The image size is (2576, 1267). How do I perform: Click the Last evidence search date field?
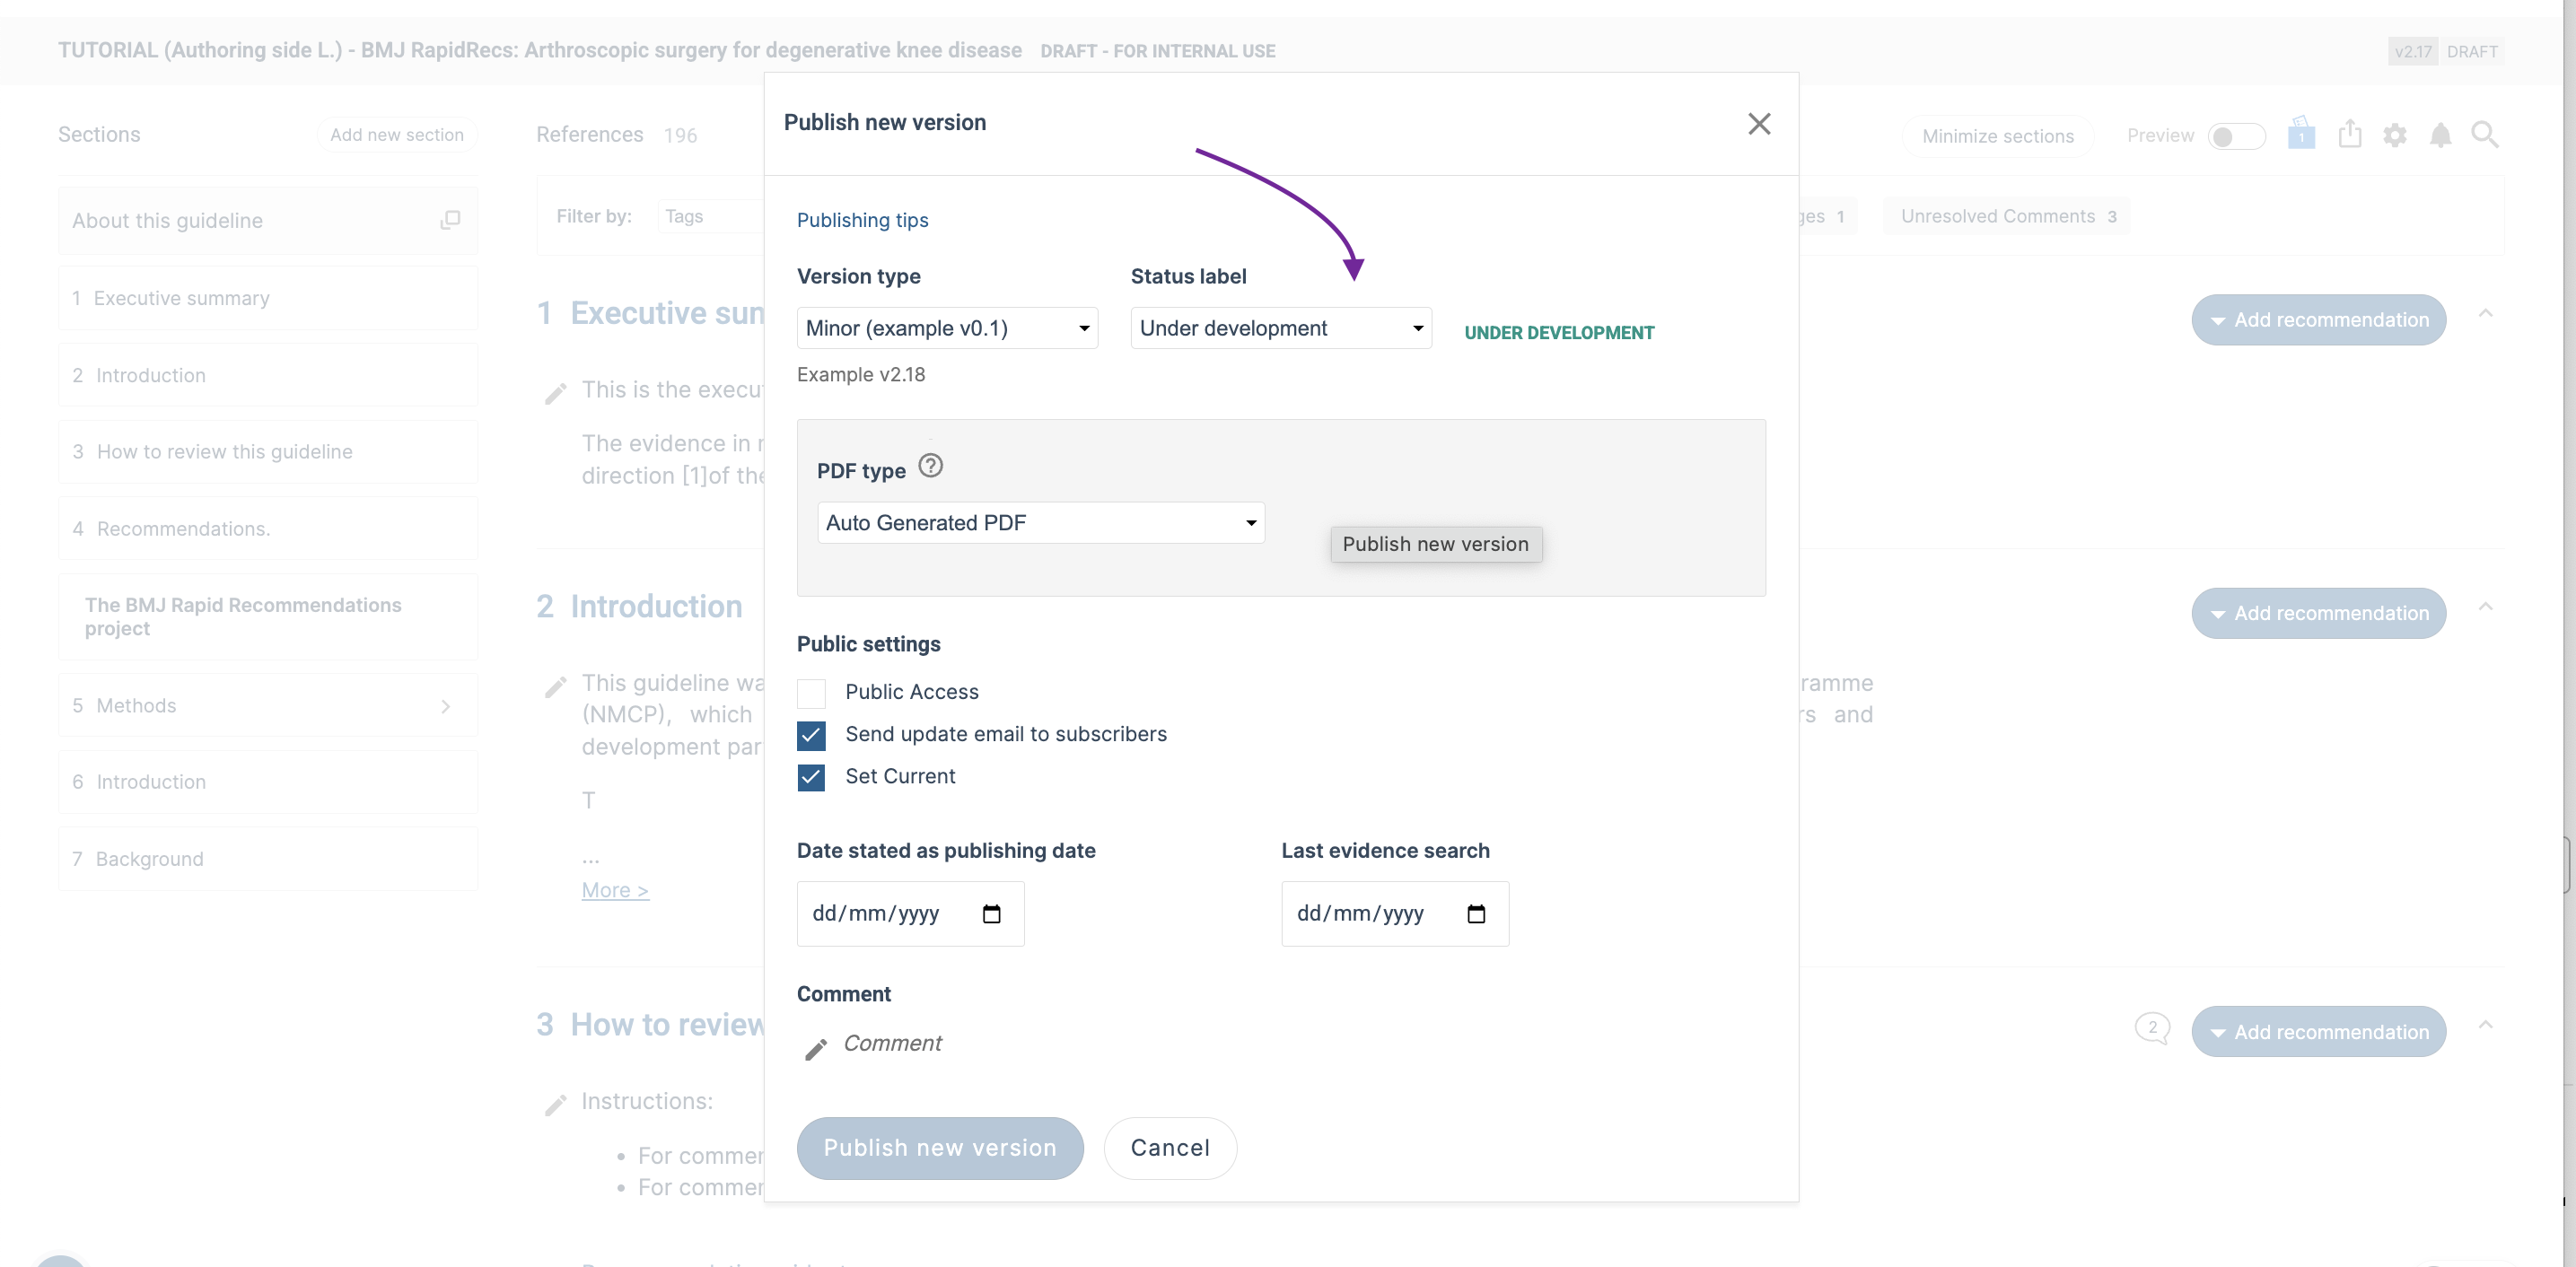click(x=1395, y=913)
